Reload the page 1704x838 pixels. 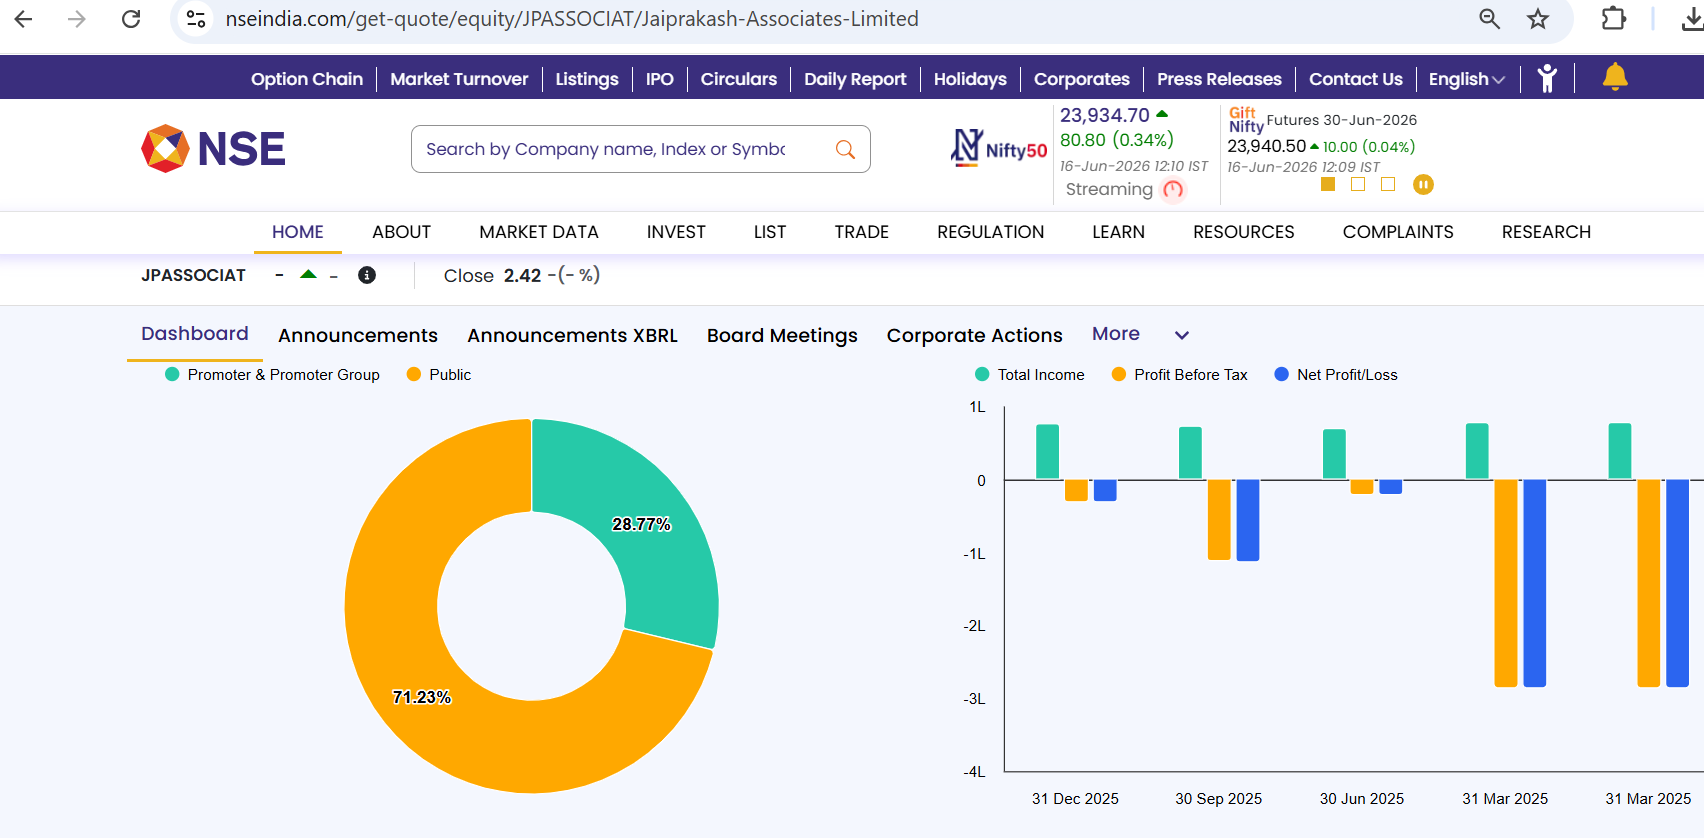pos(131,19)
